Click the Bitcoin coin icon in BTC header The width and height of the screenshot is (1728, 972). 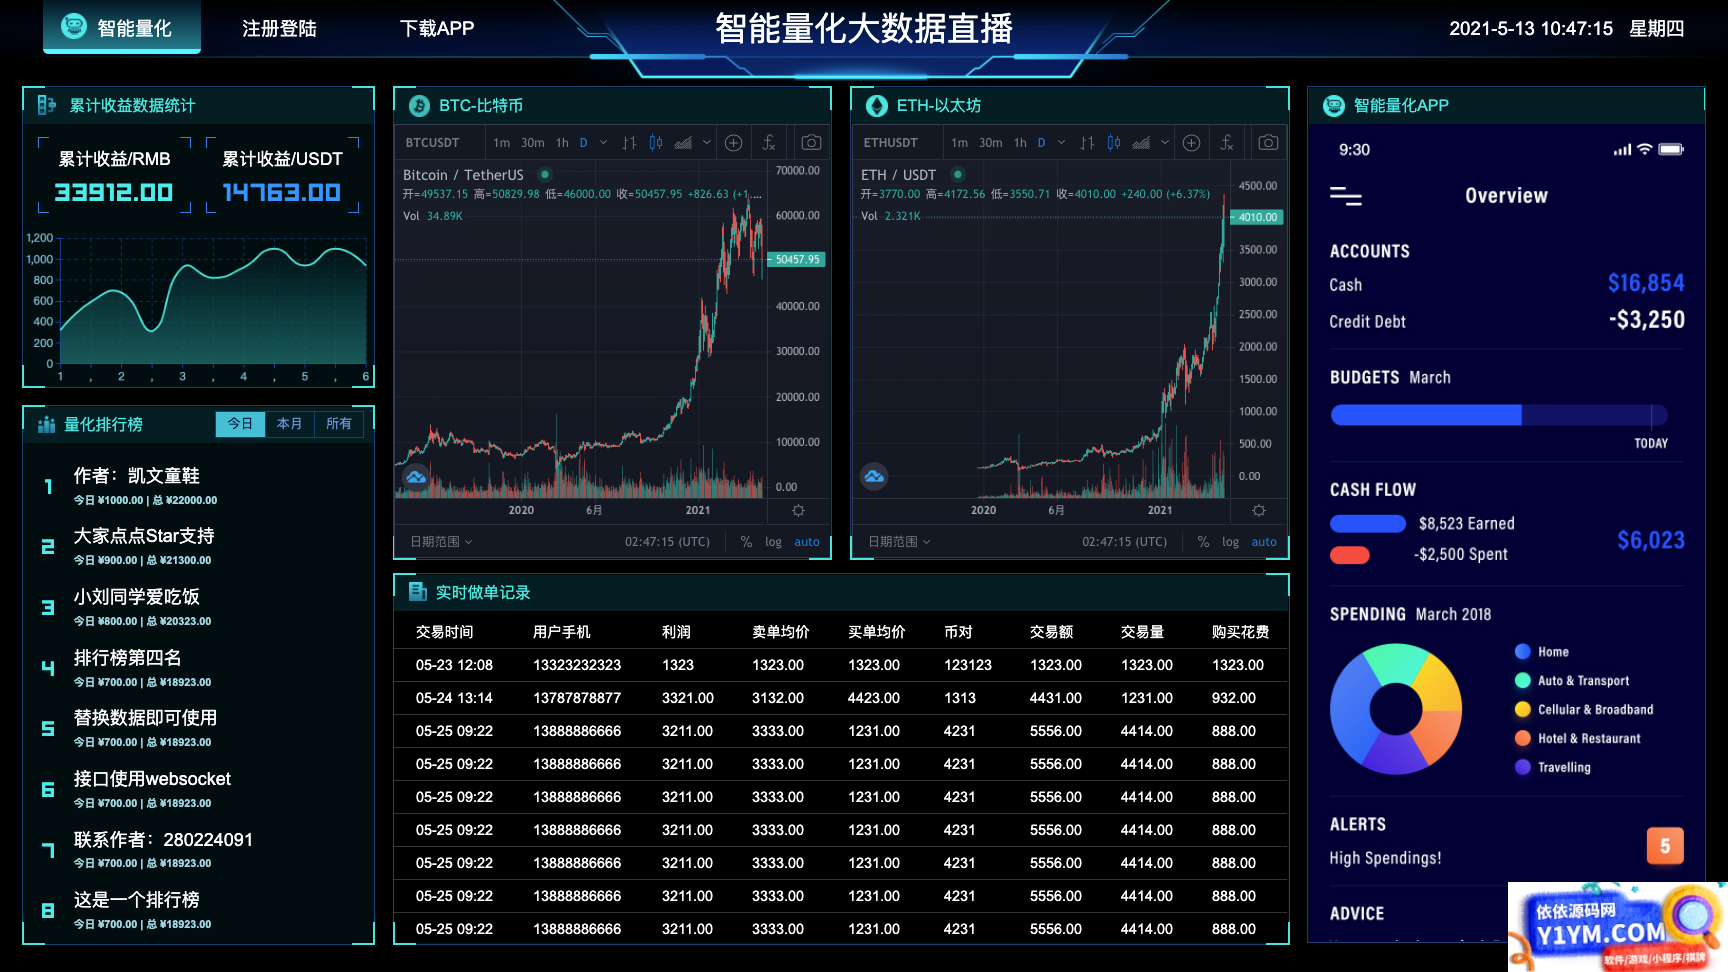click(419, 106)
